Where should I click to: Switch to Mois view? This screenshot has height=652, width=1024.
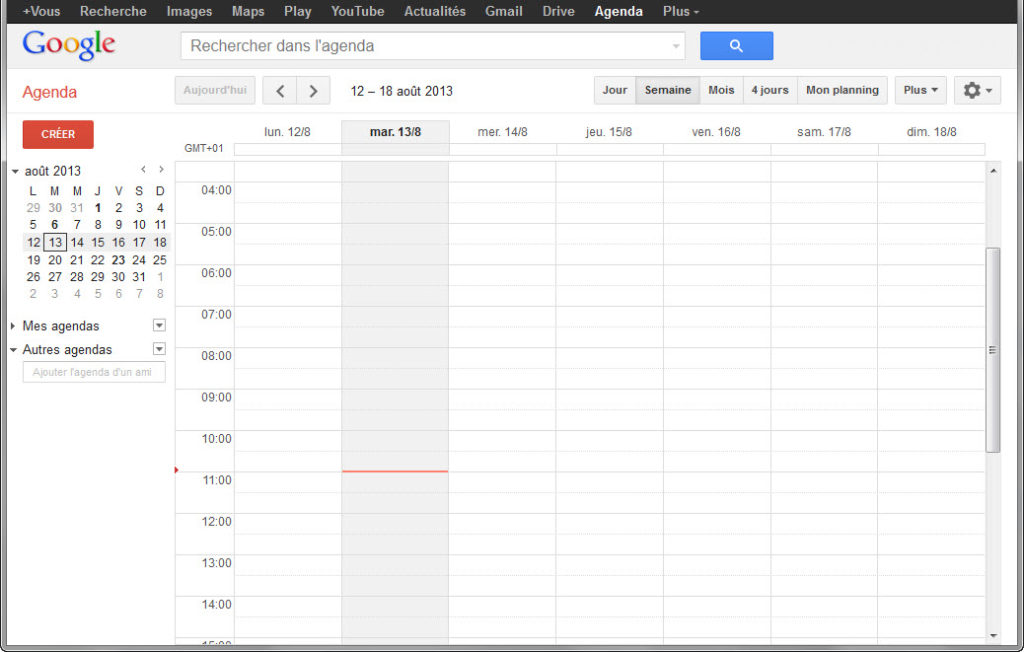721,90
